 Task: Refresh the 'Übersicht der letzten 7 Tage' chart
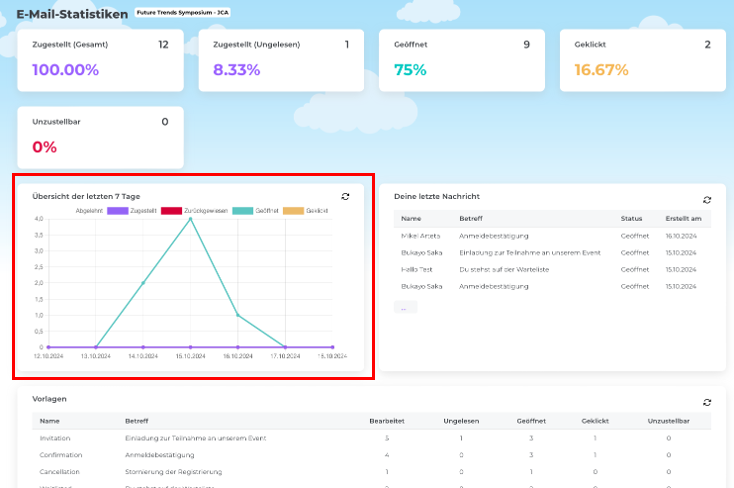tap(345, 196)
